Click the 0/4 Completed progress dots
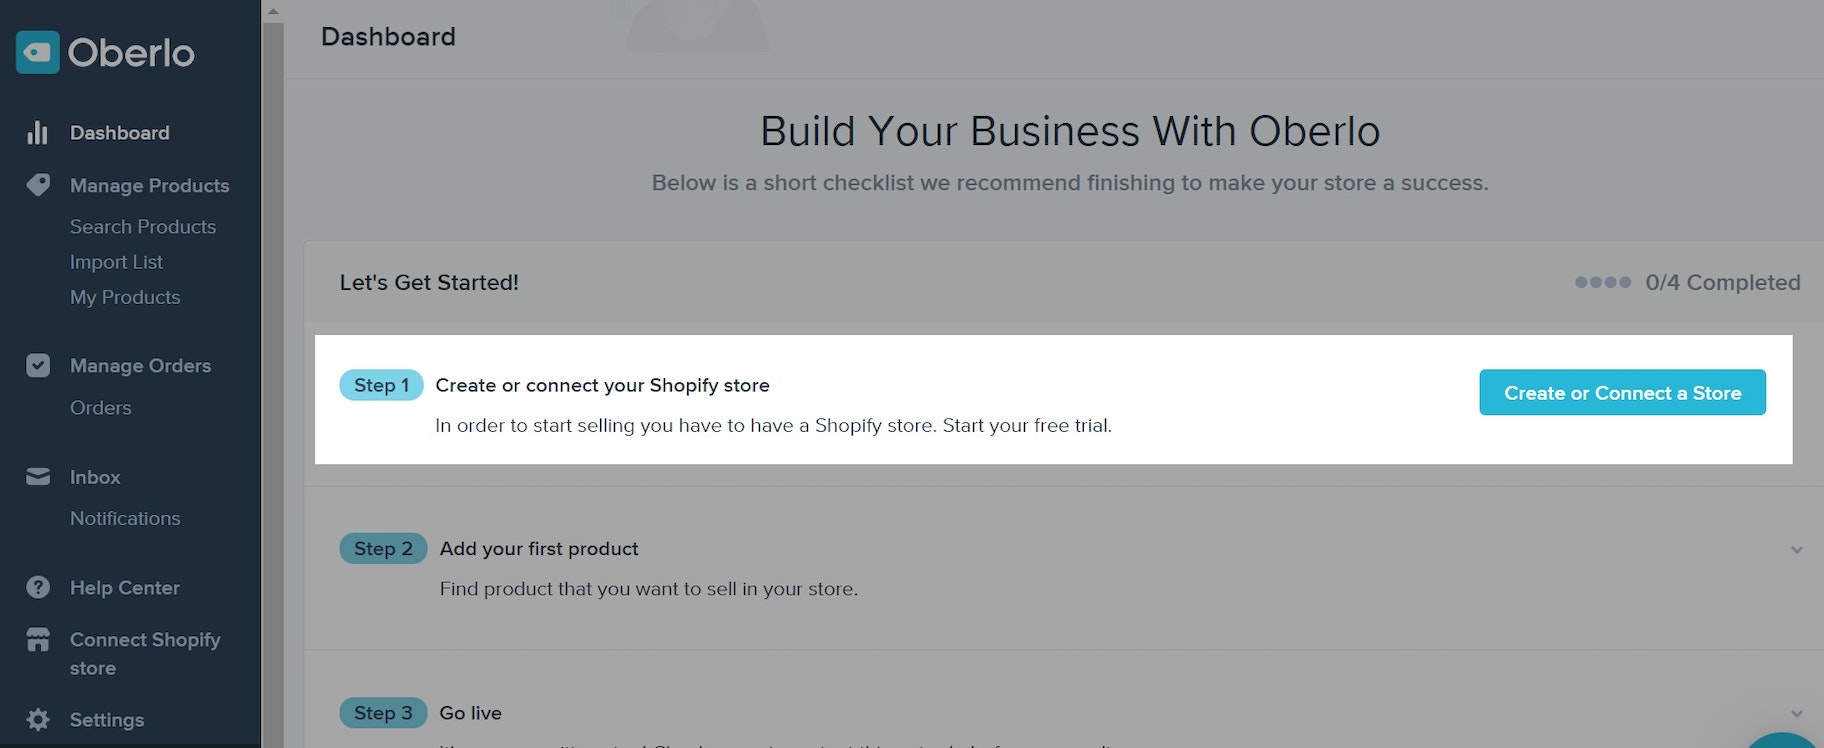 point(1602,282)
